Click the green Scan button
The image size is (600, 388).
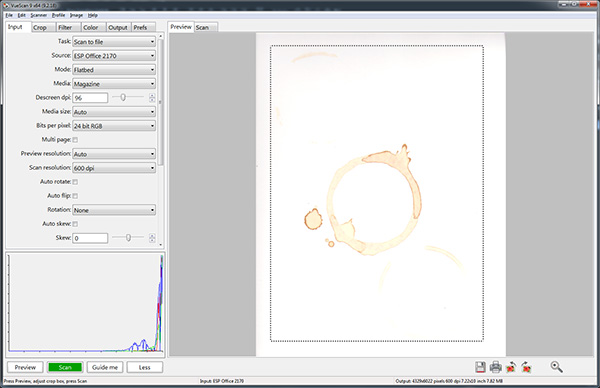tap(65, 367)
